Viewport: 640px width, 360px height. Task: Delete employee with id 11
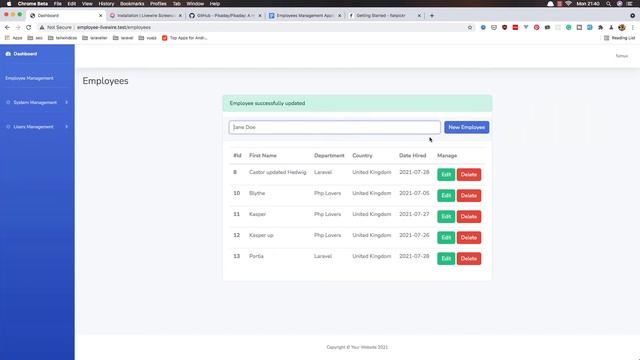[x=469, y=217]
